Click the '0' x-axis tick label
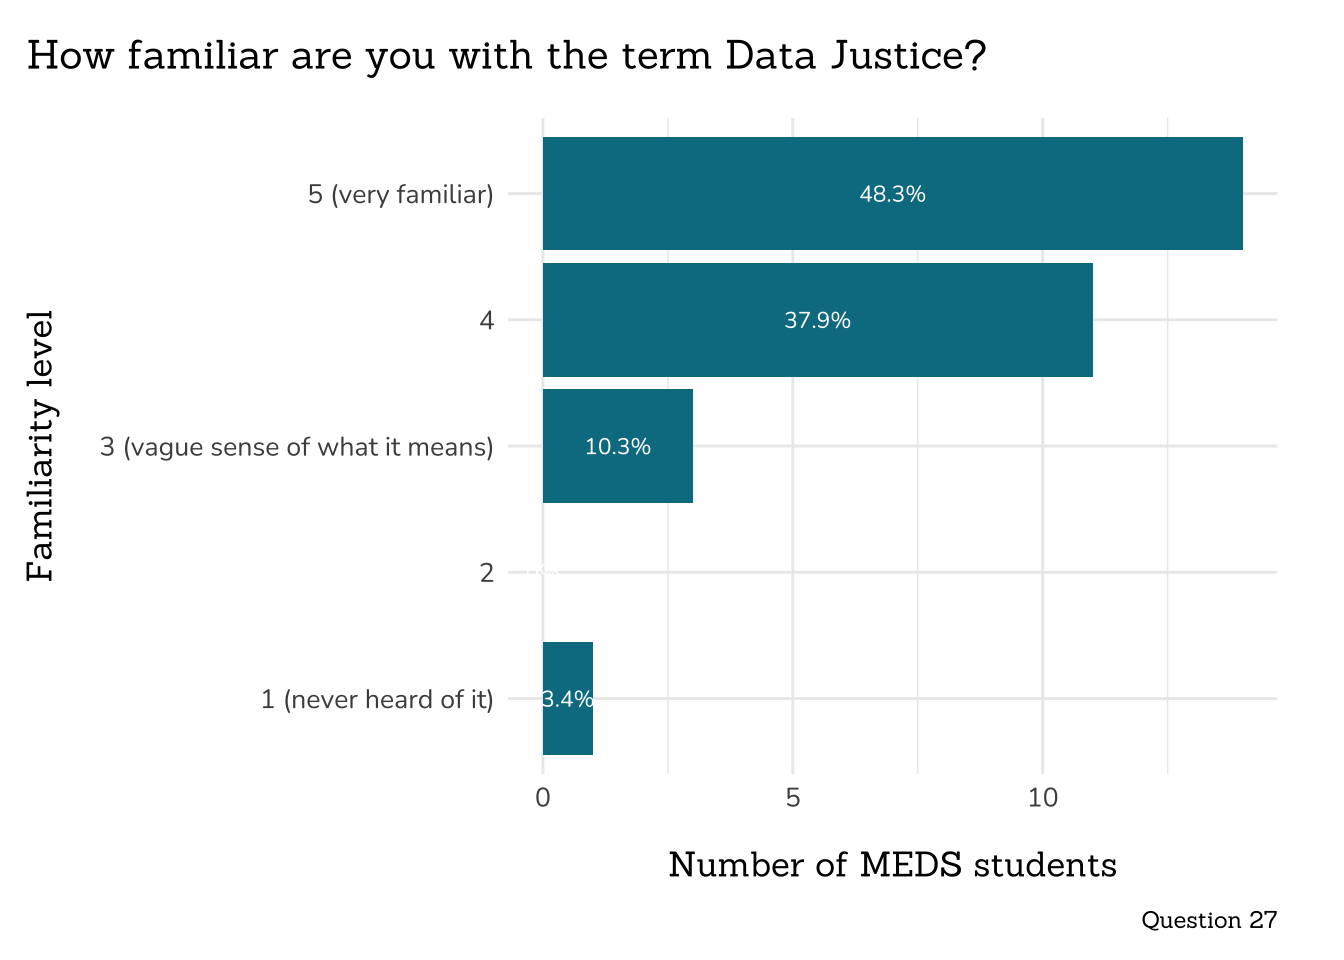This screenshot has height=960, width=1344. [543, 798]
